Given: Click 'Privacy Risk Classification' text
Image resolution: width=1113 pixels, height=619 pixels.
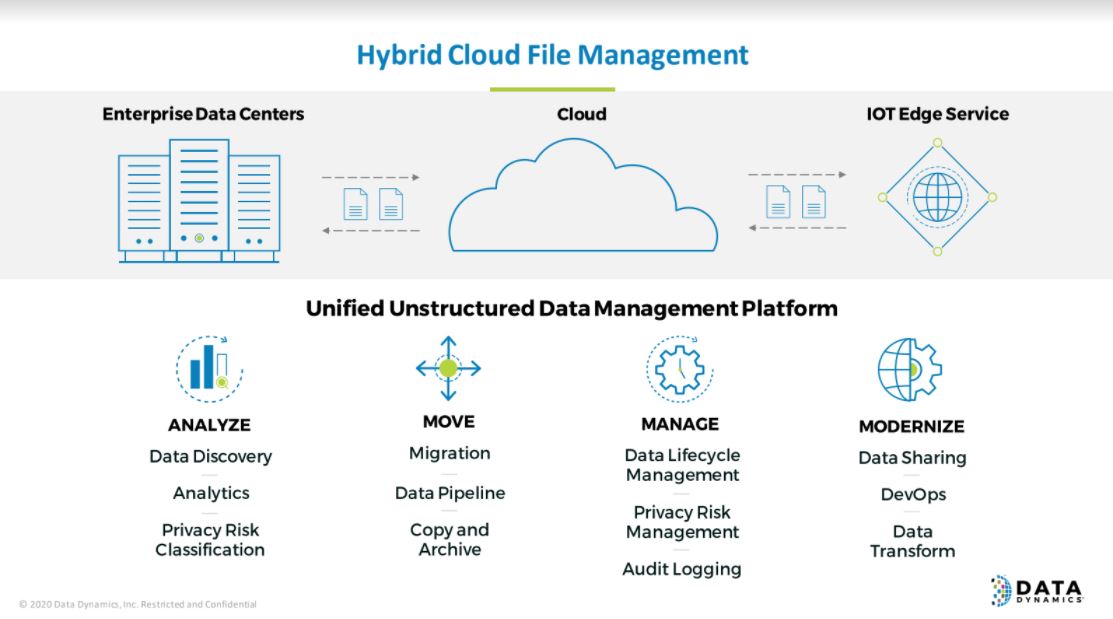Looking at the screenshot, I should coord(210,540).
